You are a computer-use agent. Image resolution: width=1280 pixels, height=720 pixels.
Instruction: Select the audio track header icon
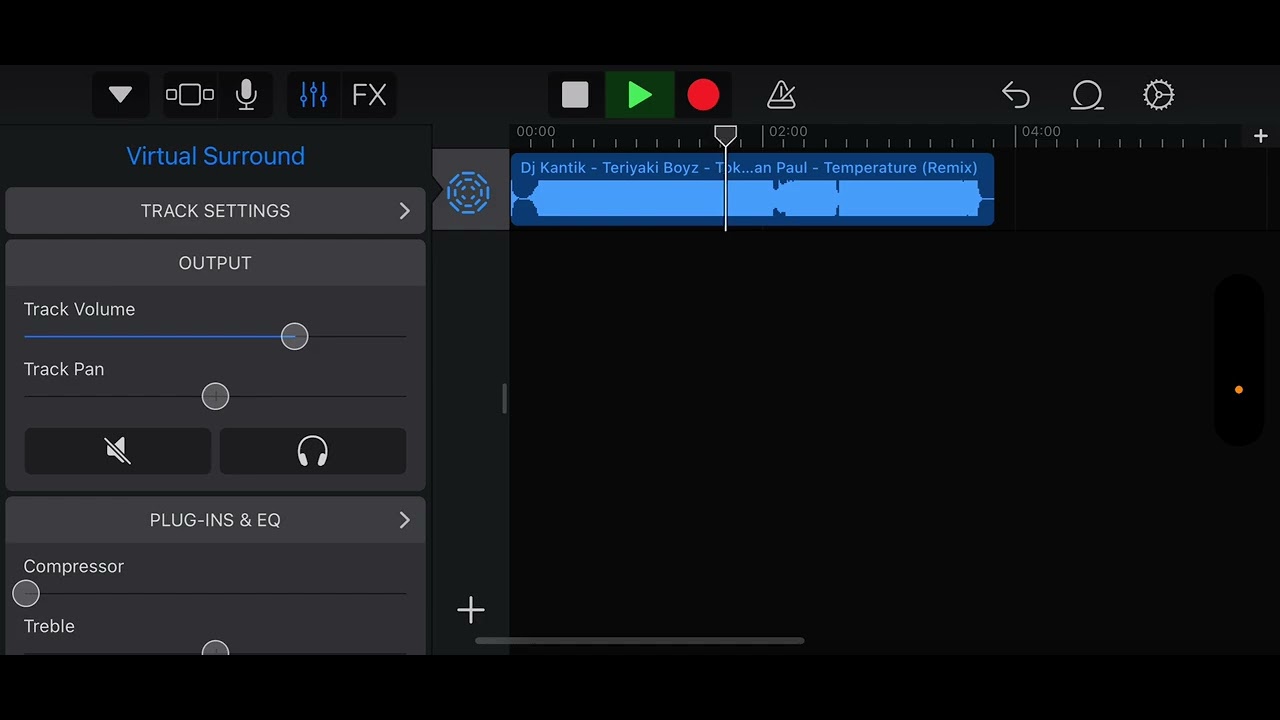[468, 192]
